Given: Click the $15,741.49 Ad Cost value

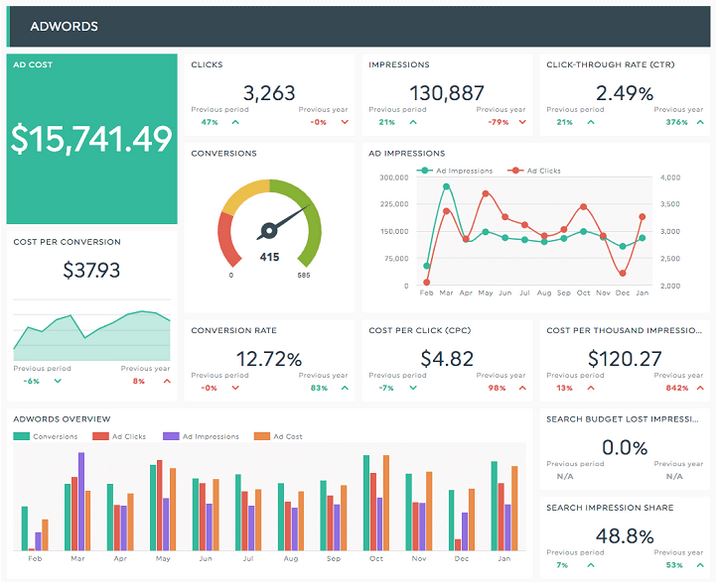Looking at the screenshot, I should [92, 138].
